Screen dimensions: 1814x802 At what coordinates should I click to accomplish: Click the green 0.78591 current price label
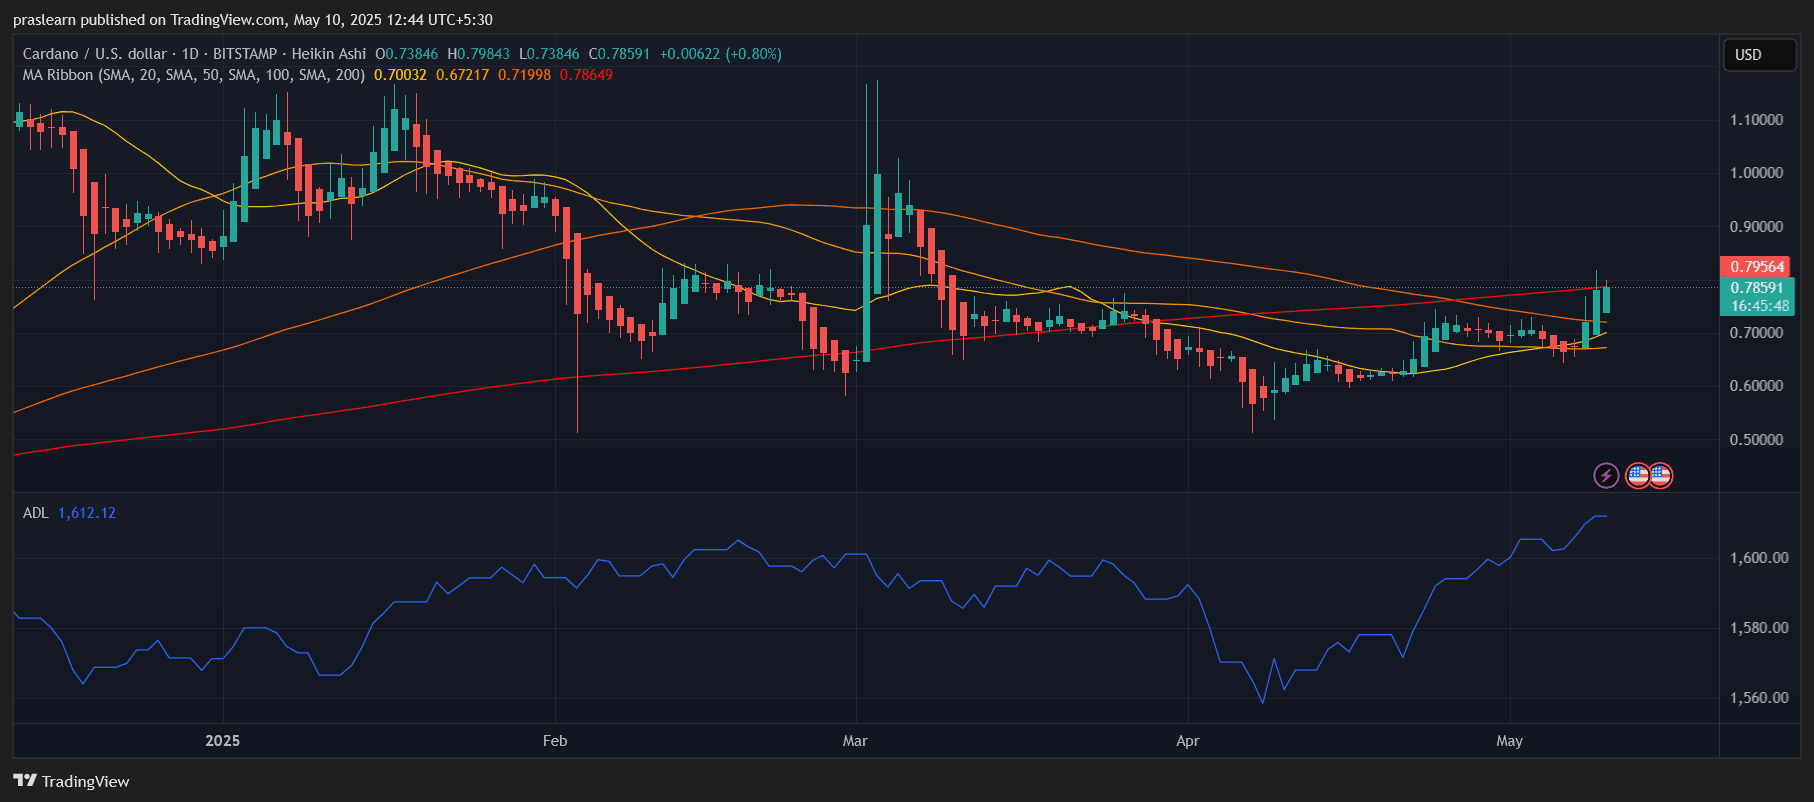pos(1757,288)
